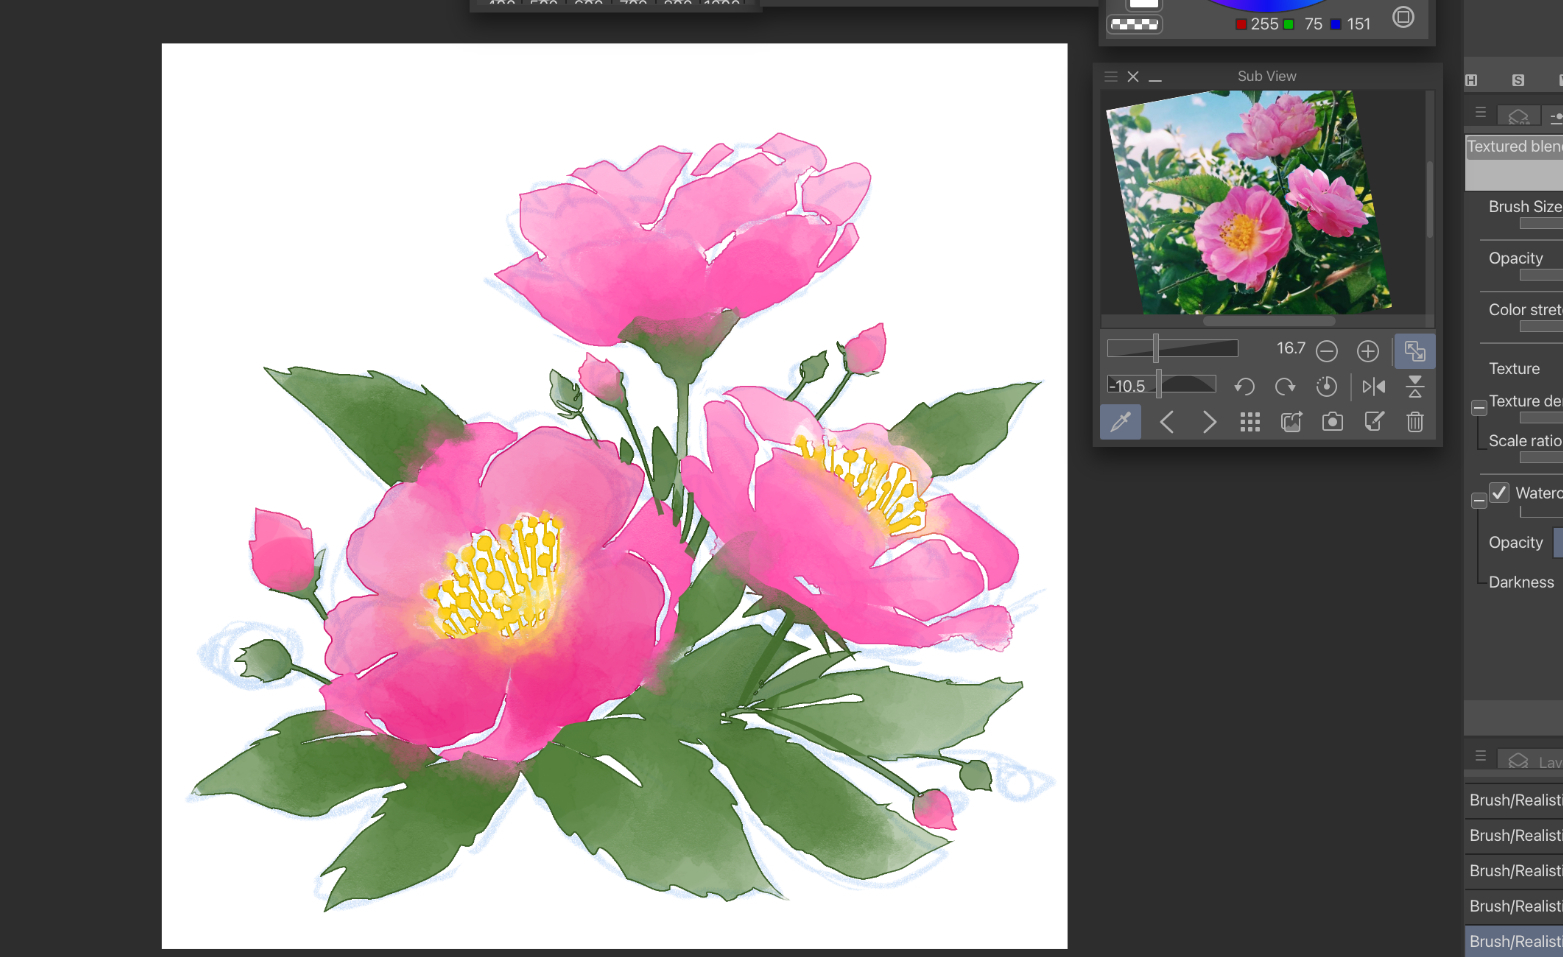The height and width of the screenshot is (957, 1563).
Task: Select the bottom highlighted Brush/Realistic layer
Action: [1514, 941]
